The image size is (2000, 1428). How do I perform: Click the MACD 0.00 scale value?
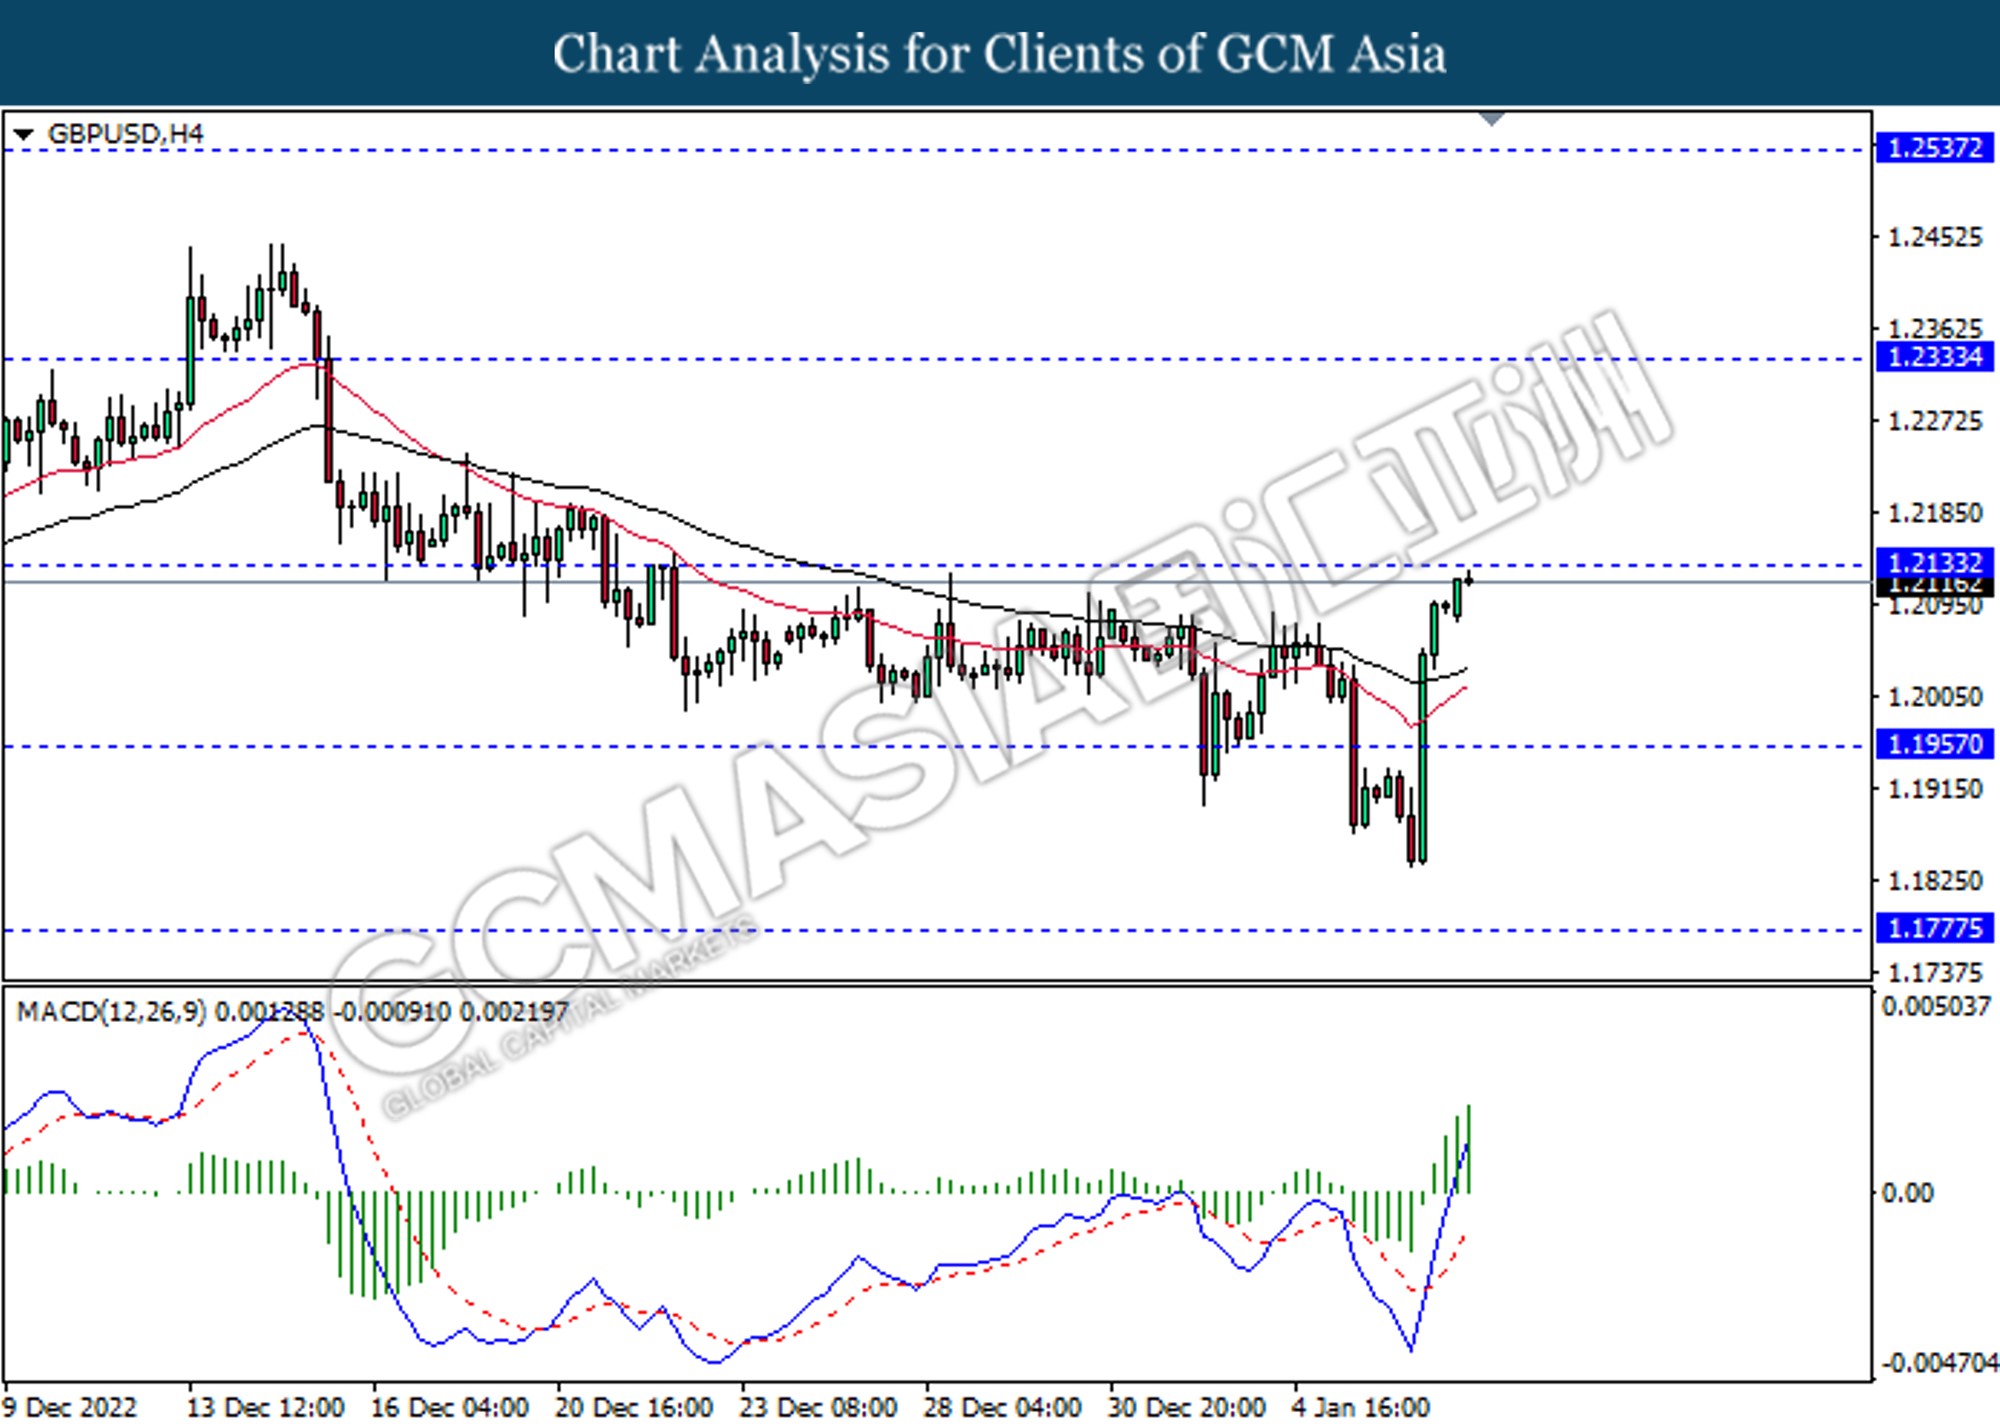[1908, 1192]
